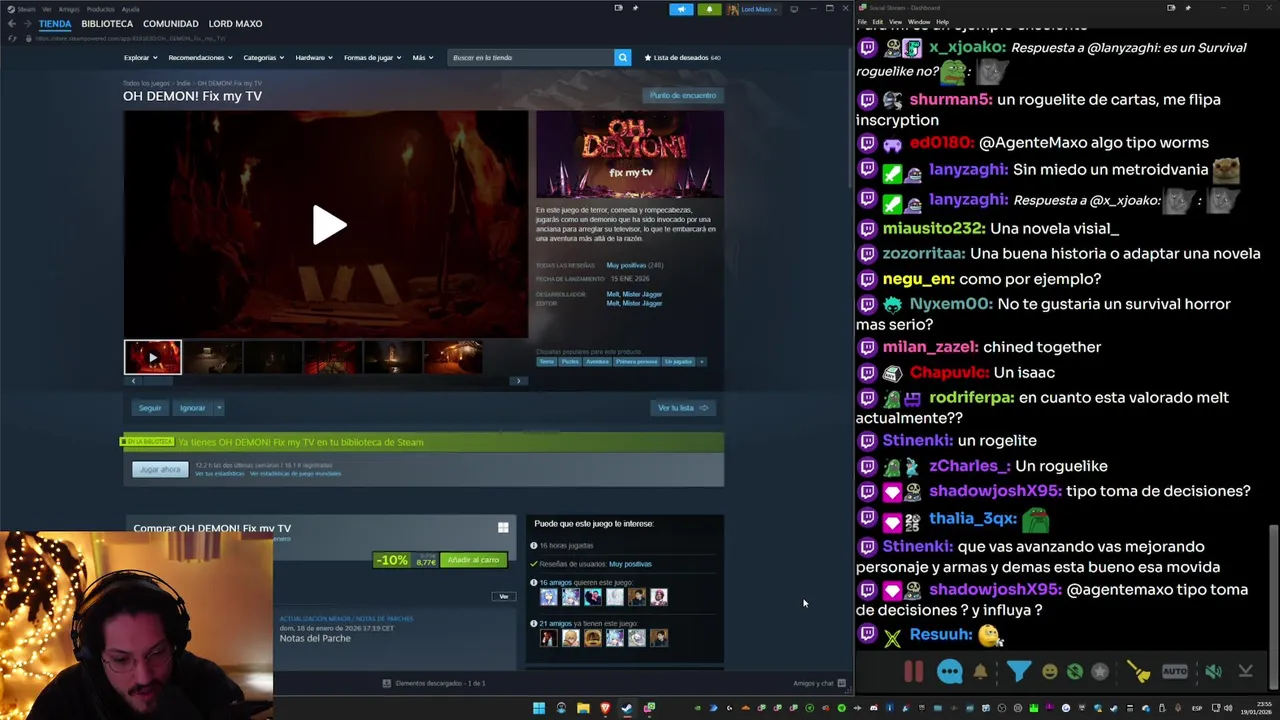Clear chat with the yellow broom icon
Image resolution: width=1280 pixels, height=720 pixels.
point(1138,672)
